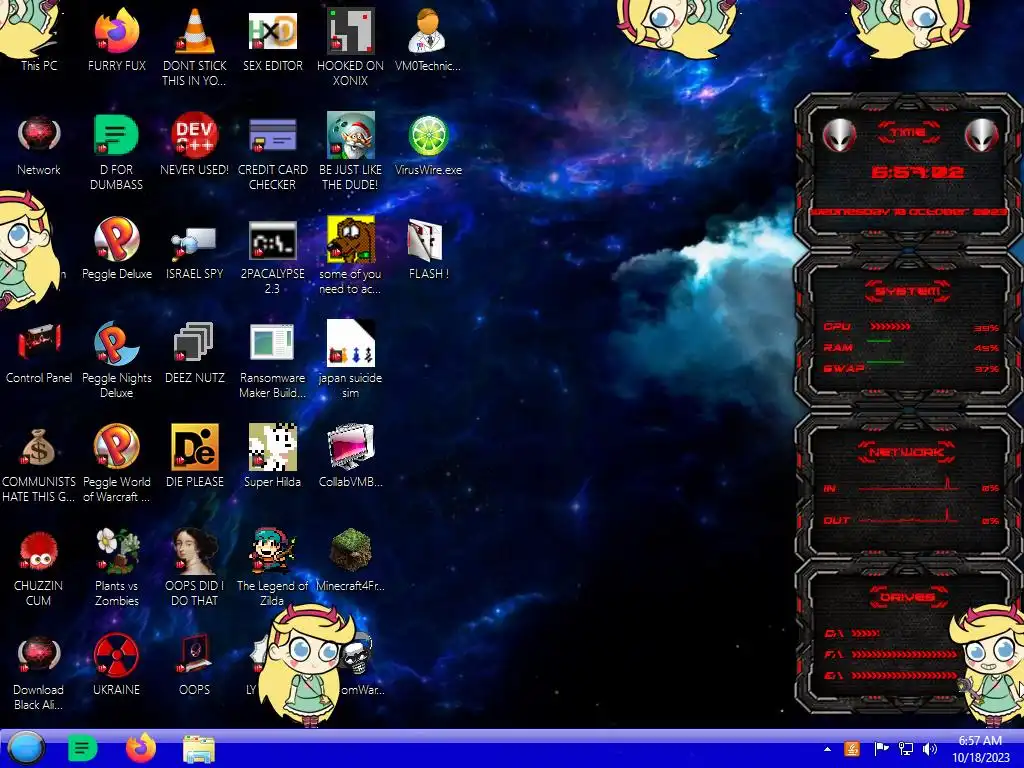Open the Action Center flag icon
Image resolution: width=1024 pixels, height=768 pixels.
point(880,749)
